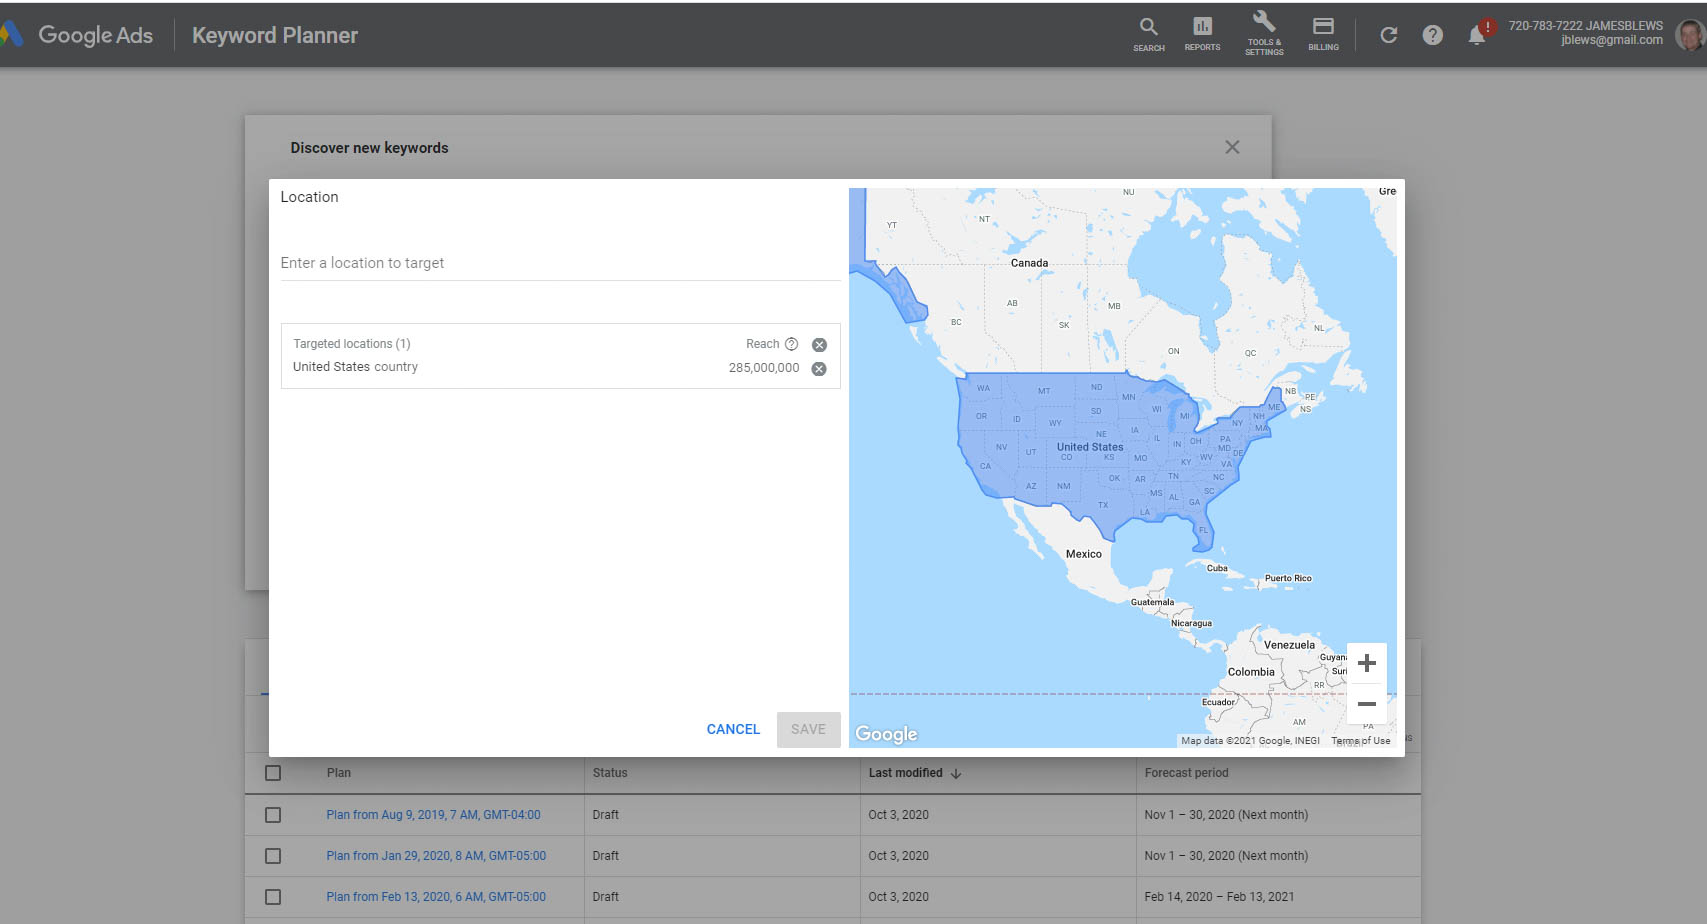1707x924 pixels.
Task: Click the 285,000,000 reach value
Action: [x=764, y=368]
